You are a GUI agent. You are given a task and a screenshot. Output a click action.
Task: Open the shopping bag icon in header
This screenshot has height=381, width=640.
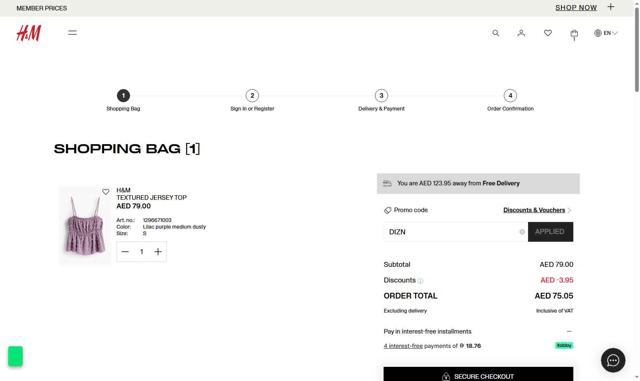tap(574, 34)
